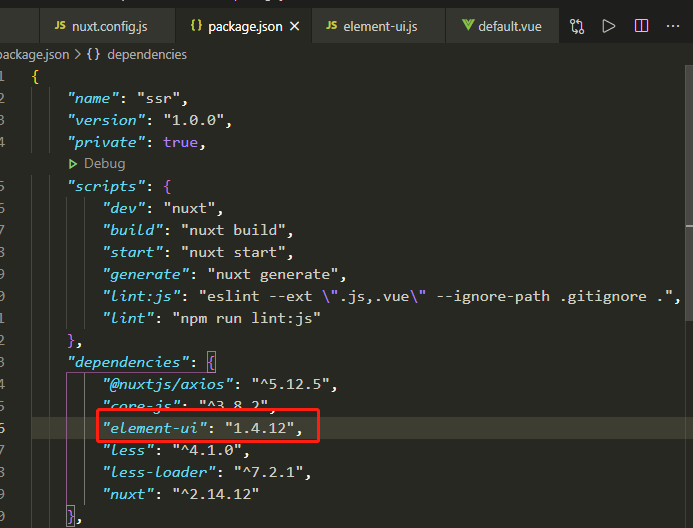Click the Vue logo icon on default.vue tab
This screenshot has height=528, width=693.
(468, 25)
